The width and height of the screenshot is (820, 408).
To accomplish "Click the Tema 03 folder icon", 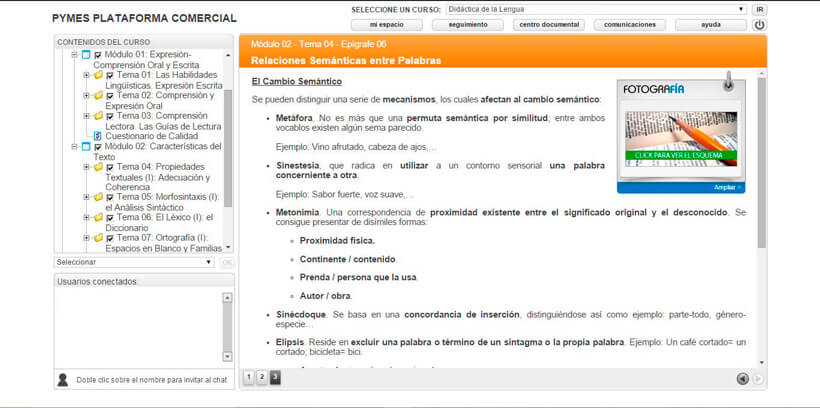I will pos(98,116).
